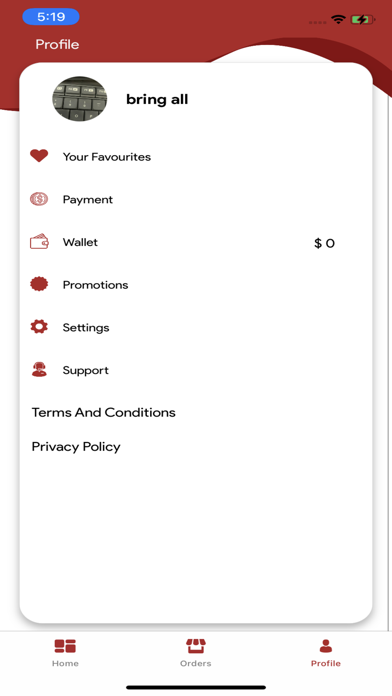Tap the Profile person icon

coord(326,646)
